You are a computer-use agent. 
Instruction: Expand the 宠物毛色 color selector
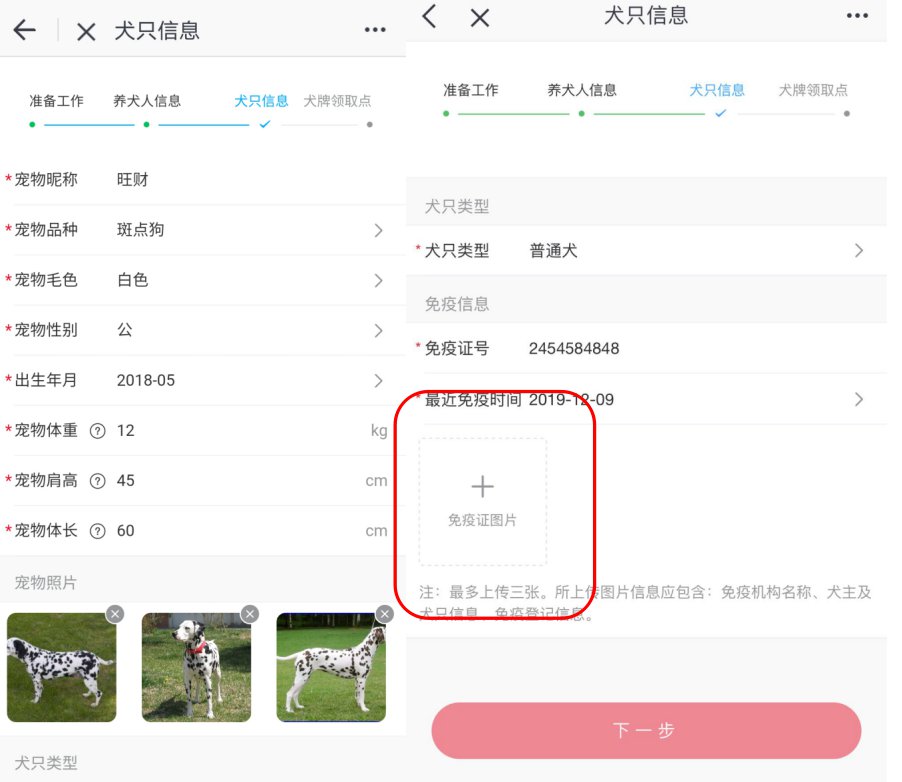click(378, 281)
